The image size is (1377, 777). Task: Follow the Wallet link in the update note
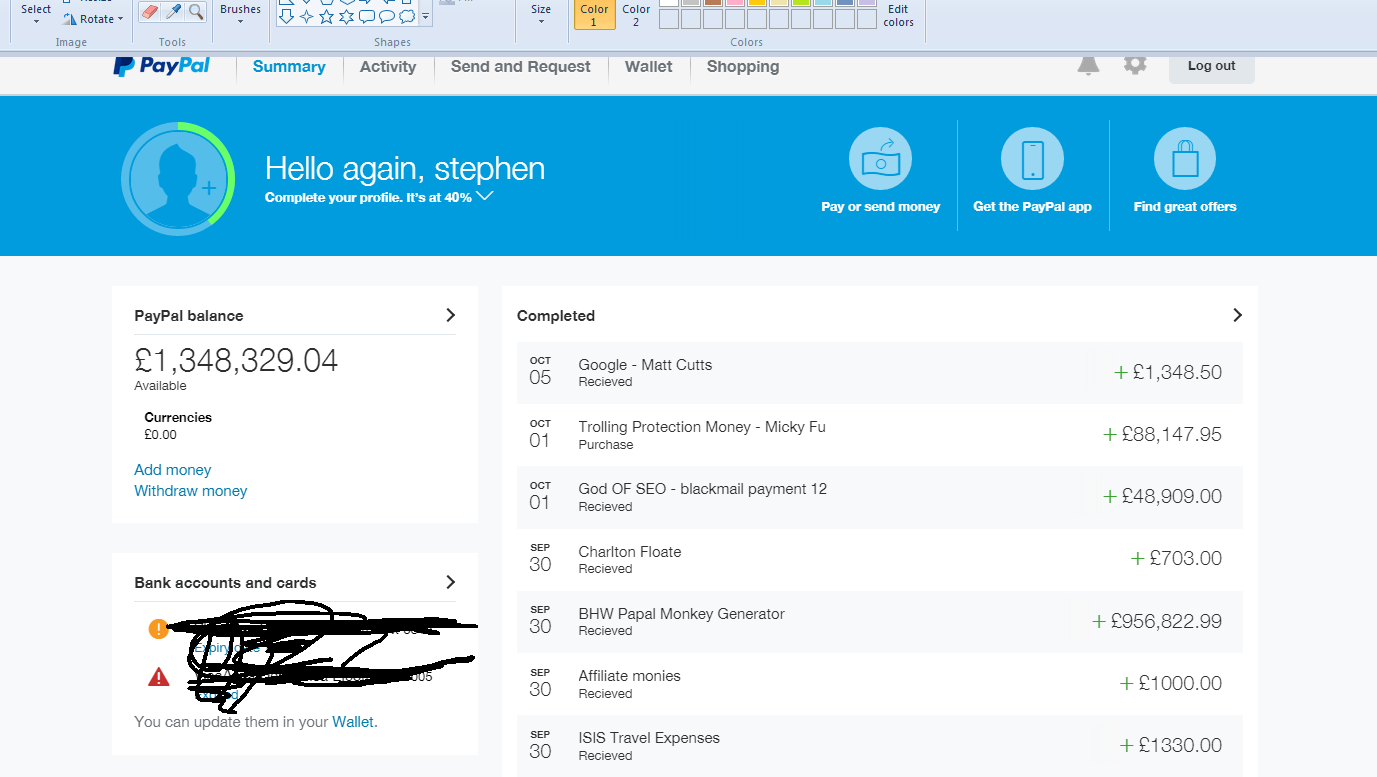point(353,721)
